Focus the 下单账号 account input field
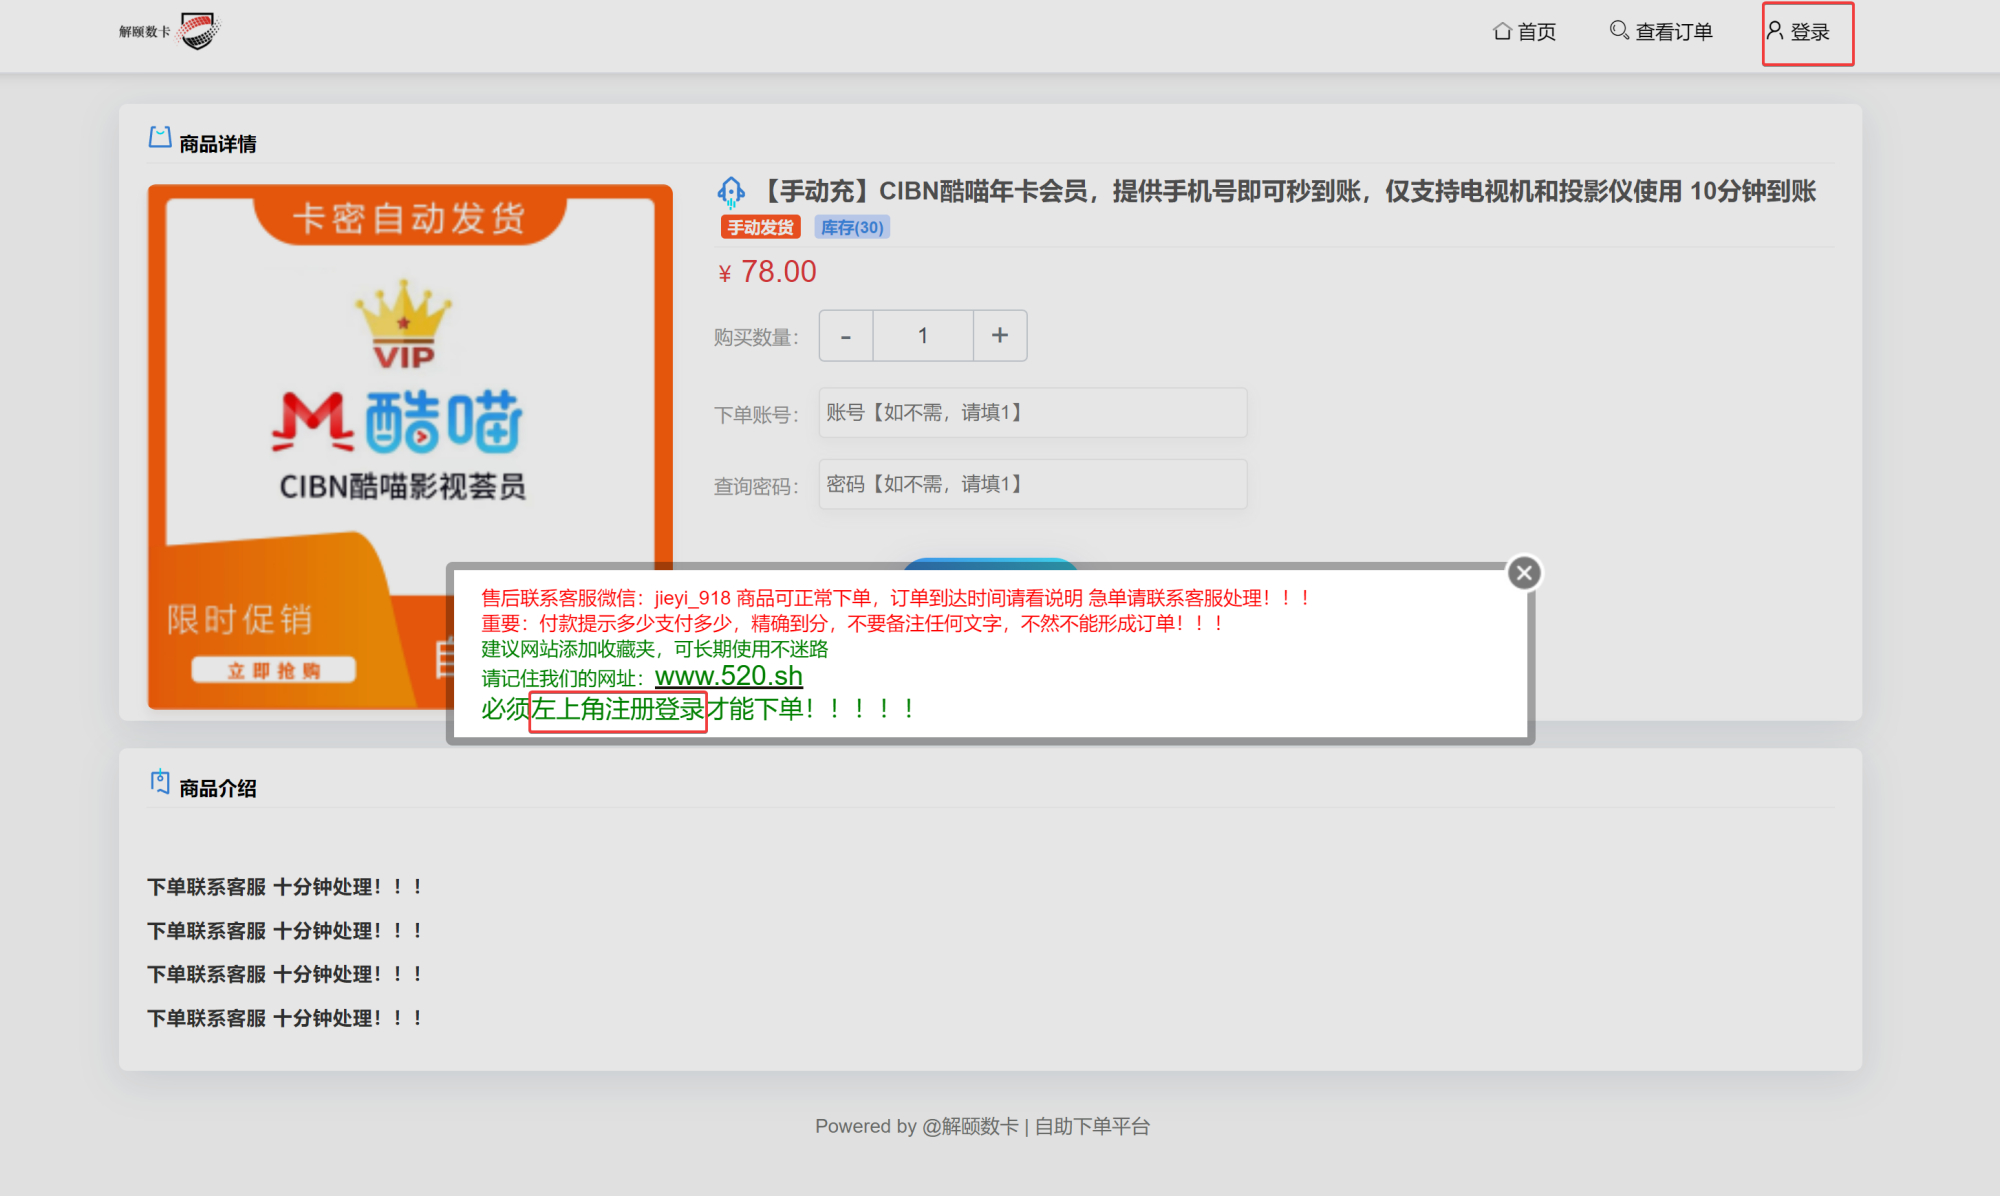The height and width of the screenshot is (1196, 2000). [x=1032, y=413]
